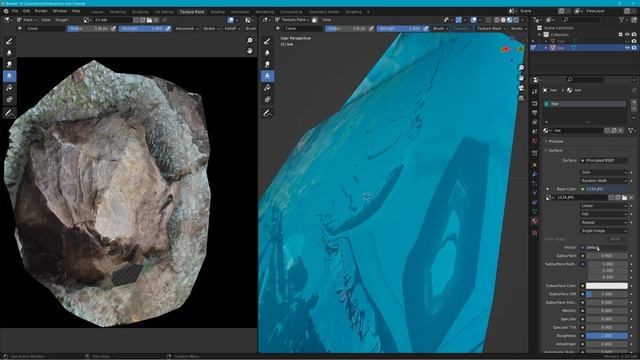Toggle pen pressure for Strength in the 3D viewport header
The image size is (640, 360).
426,29
